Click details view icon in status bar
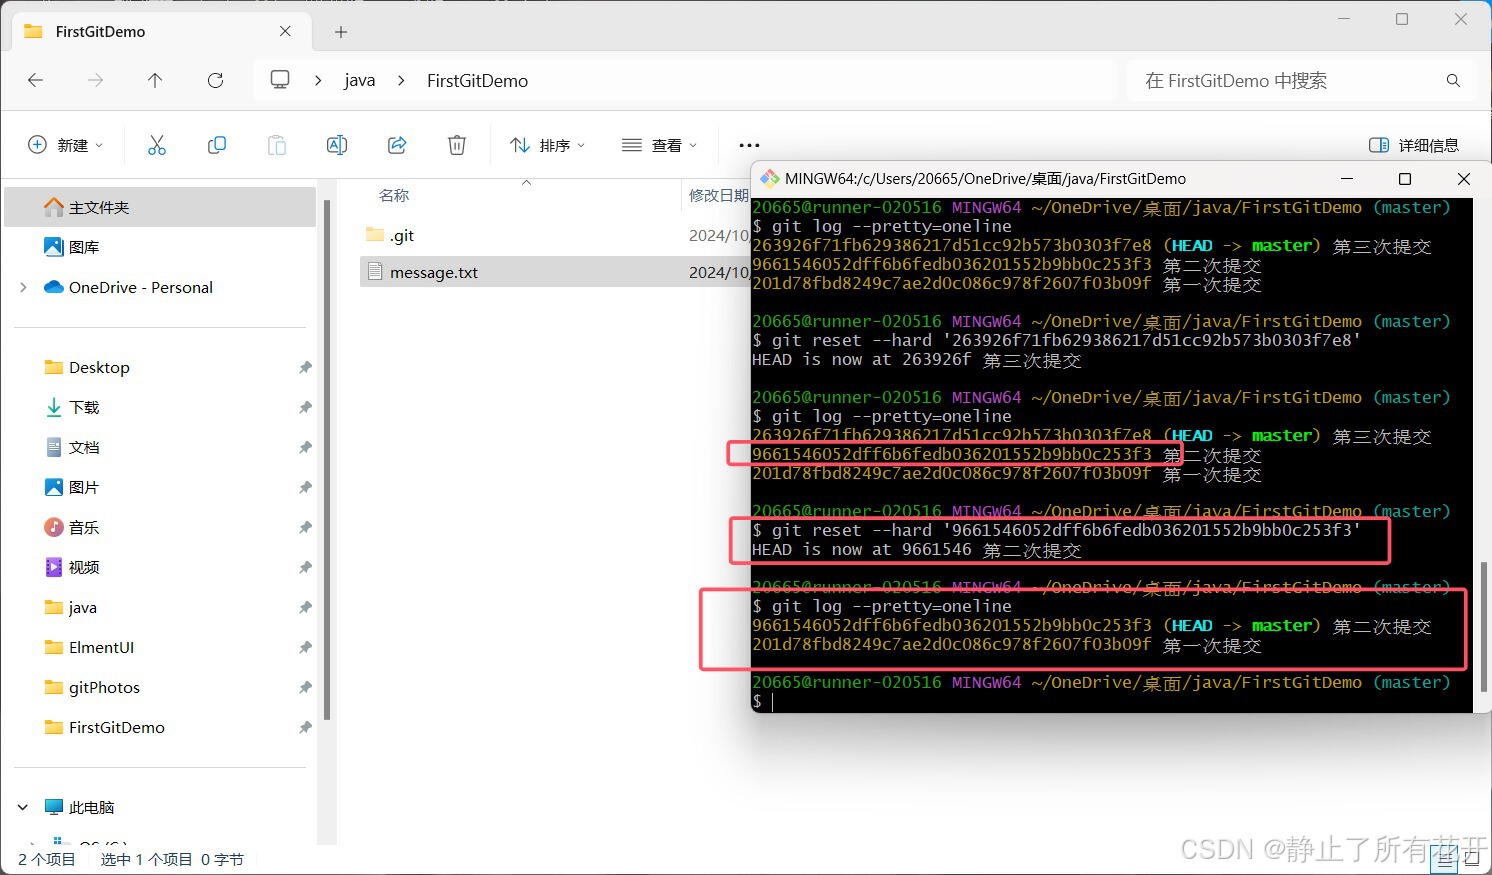 click(x=1443, y=858)
